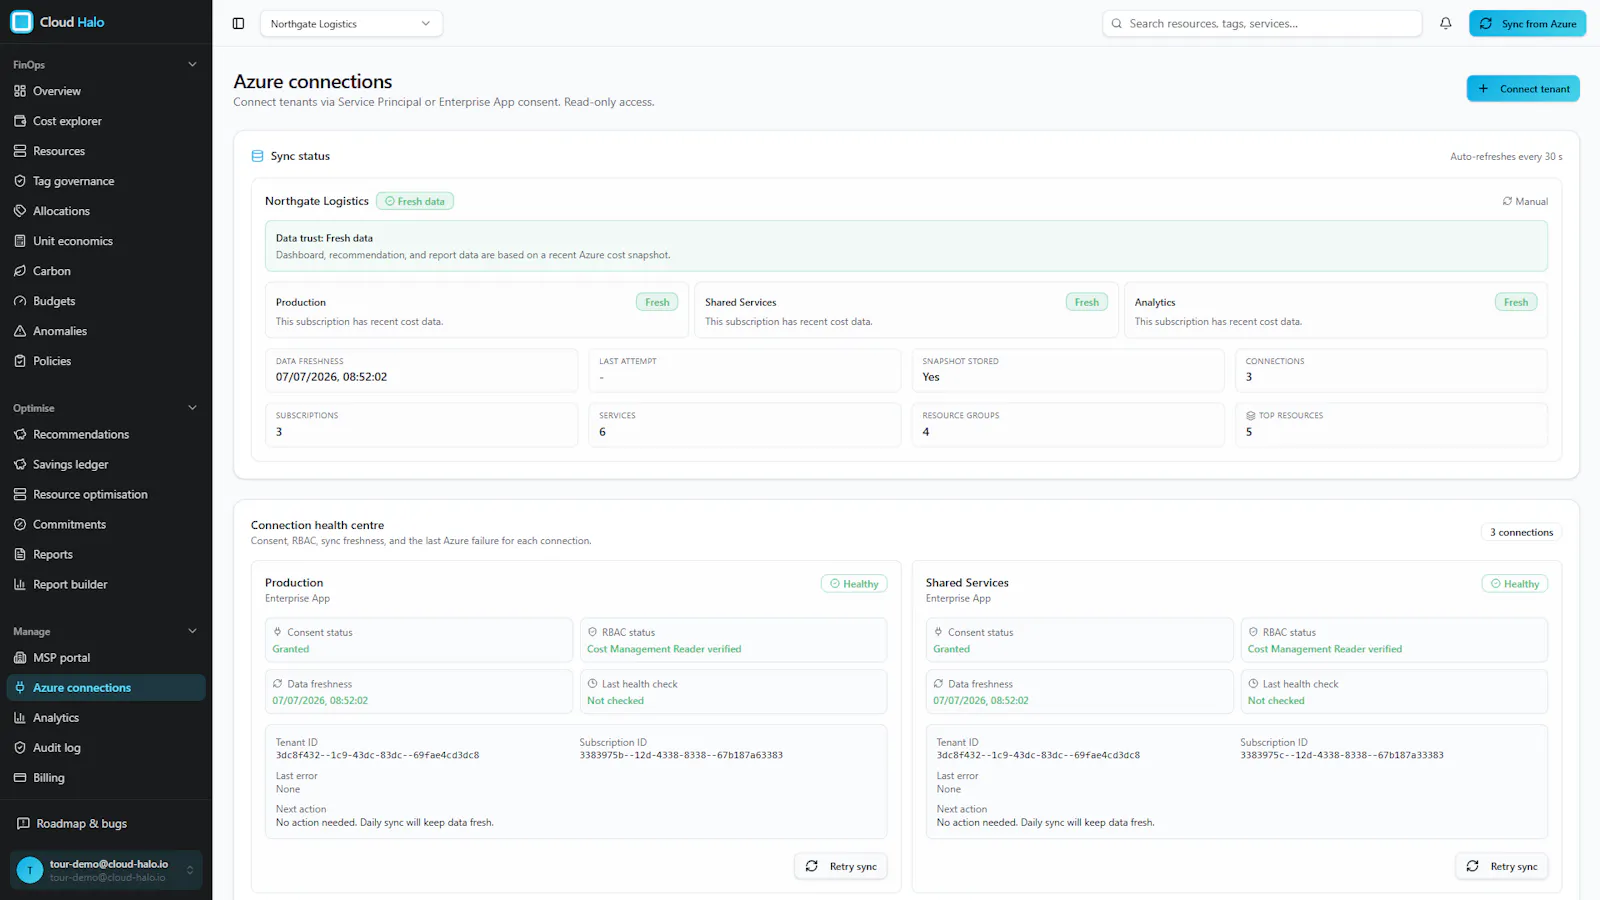Click the Commitments icon
Viewport: 1600px width, 900px height.
(20, 524)
